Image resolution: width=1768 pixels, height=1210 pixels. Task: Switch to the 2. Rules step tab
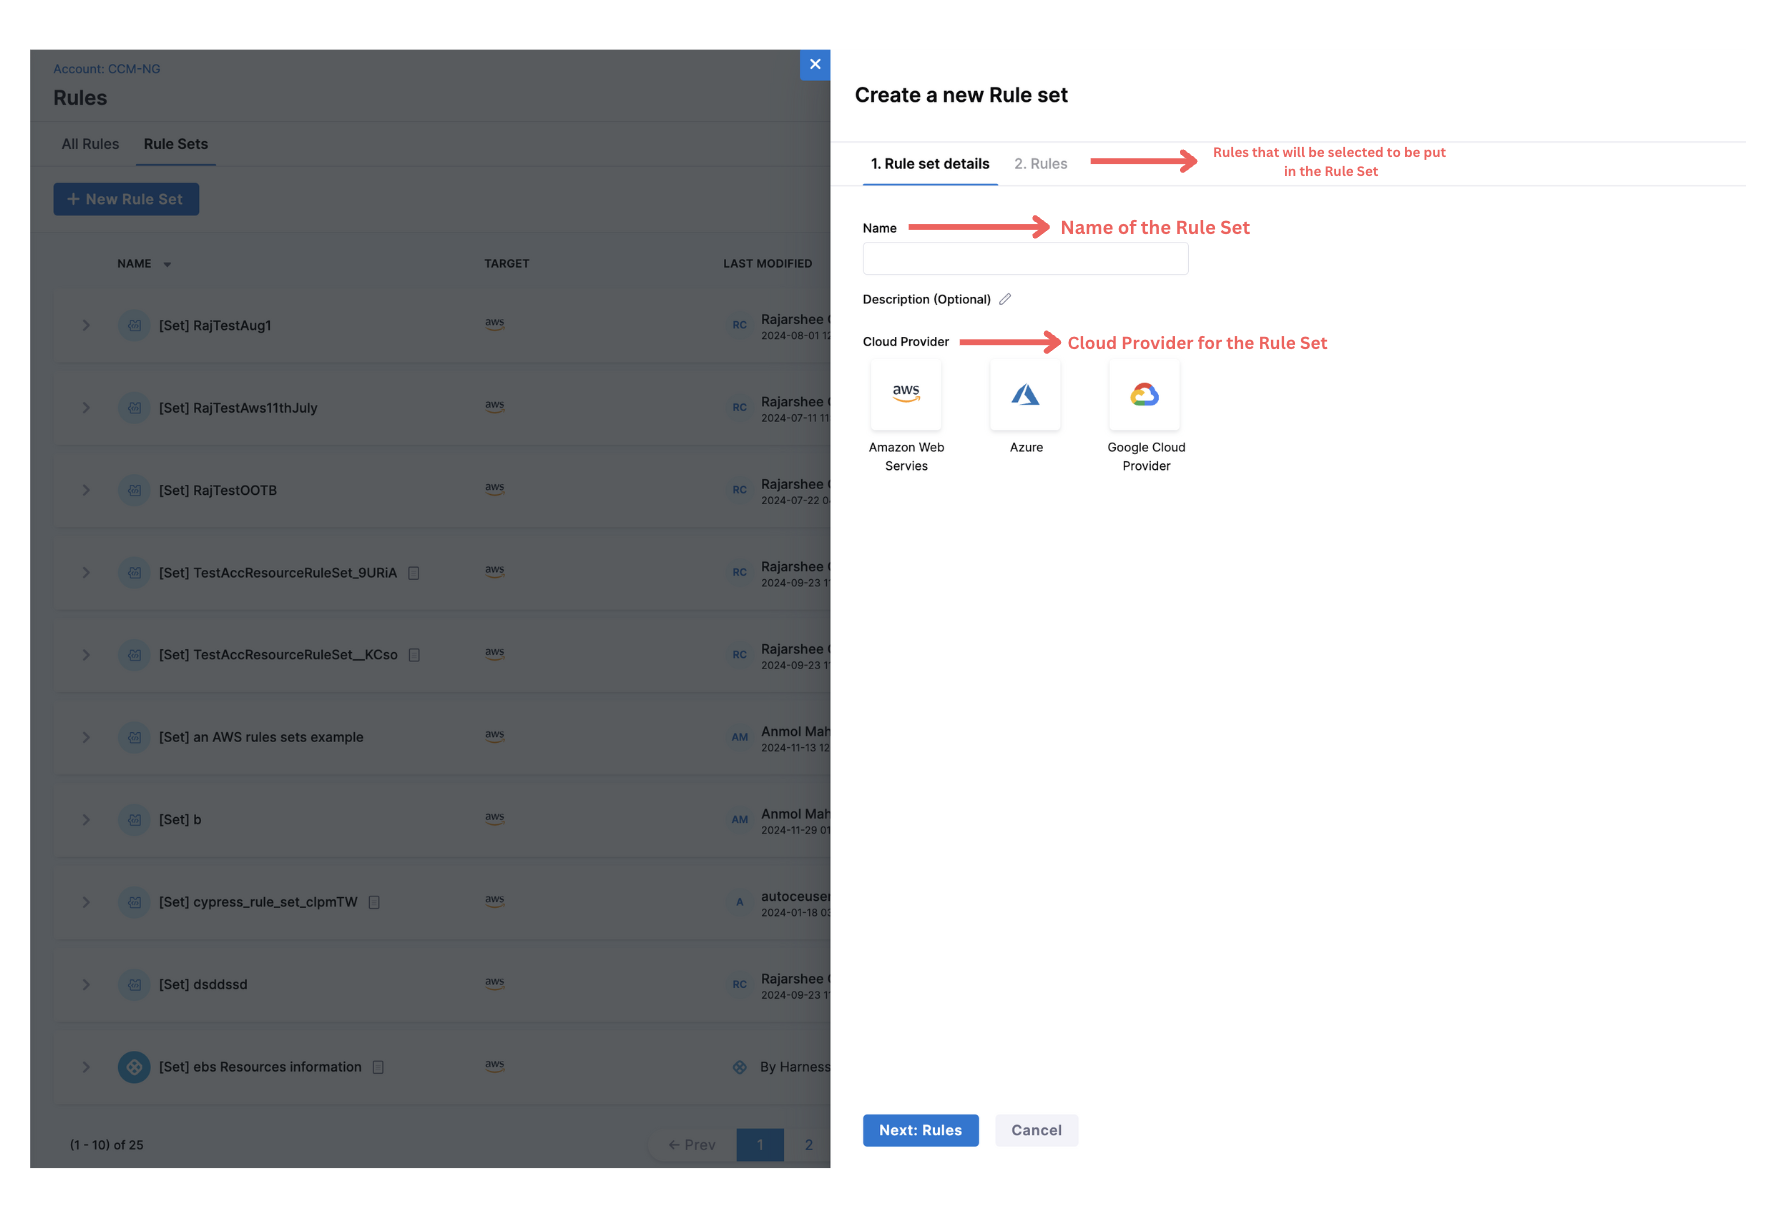pos(1040,164)
